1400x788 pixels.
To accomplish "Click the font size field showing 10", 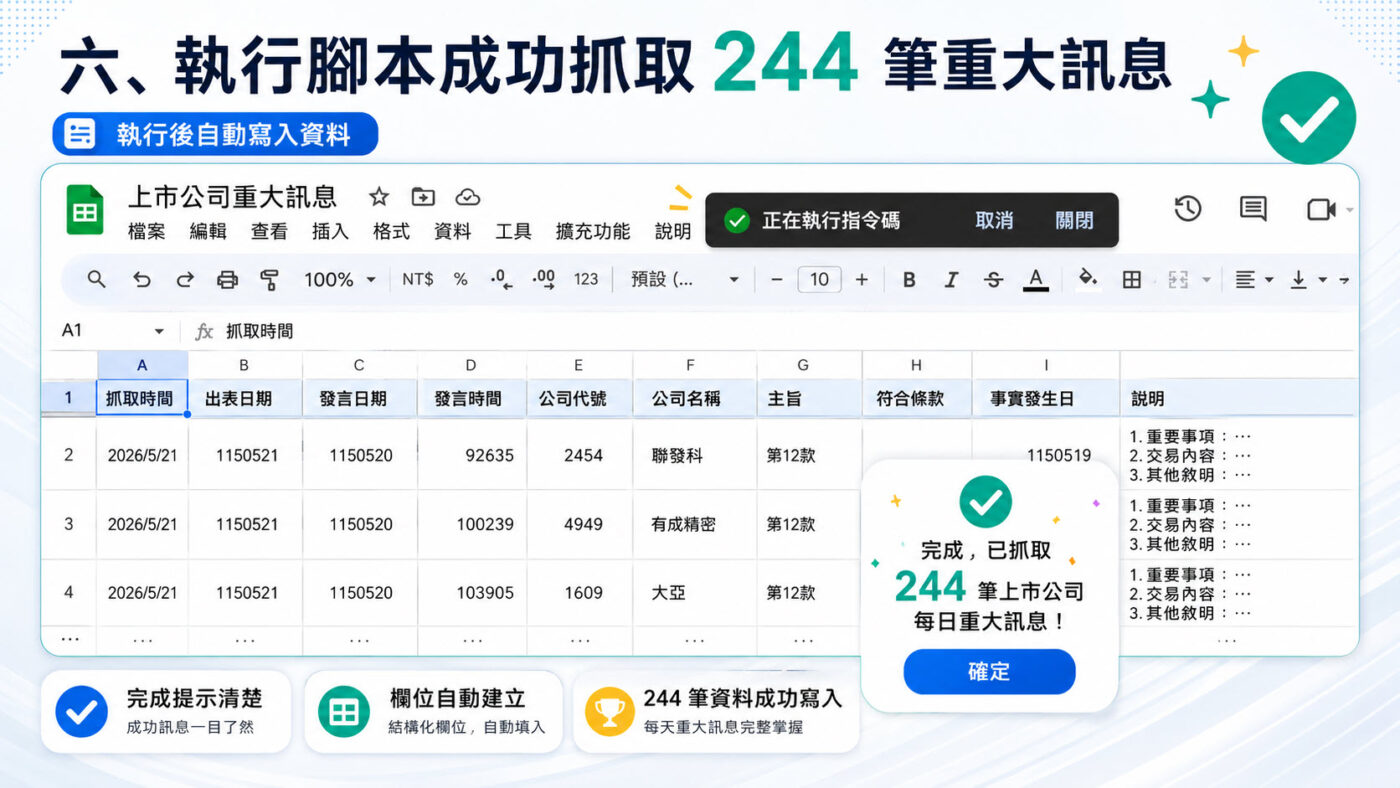I will tap(819, 280).
